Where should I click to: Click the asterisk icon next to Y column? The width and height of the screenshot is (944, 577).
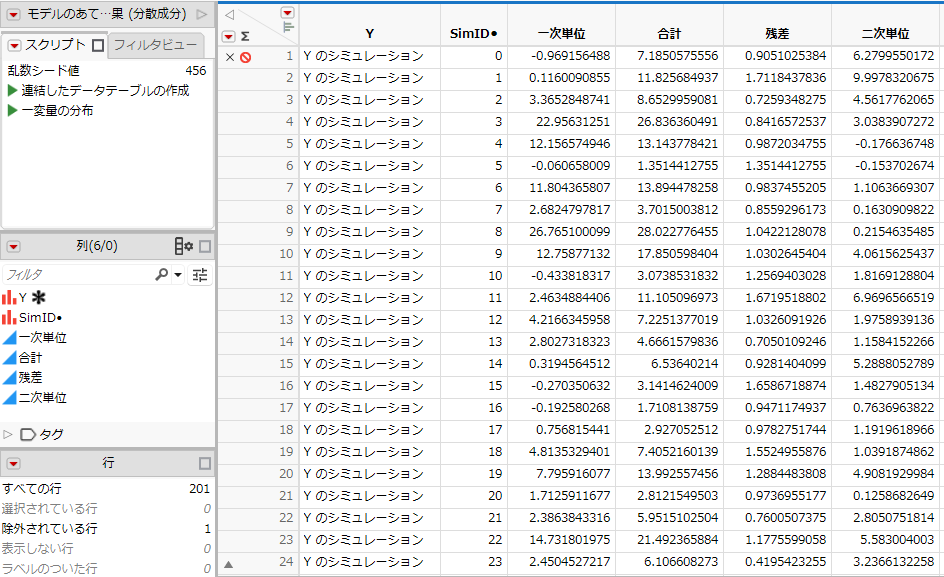click(x=39, y=298)
